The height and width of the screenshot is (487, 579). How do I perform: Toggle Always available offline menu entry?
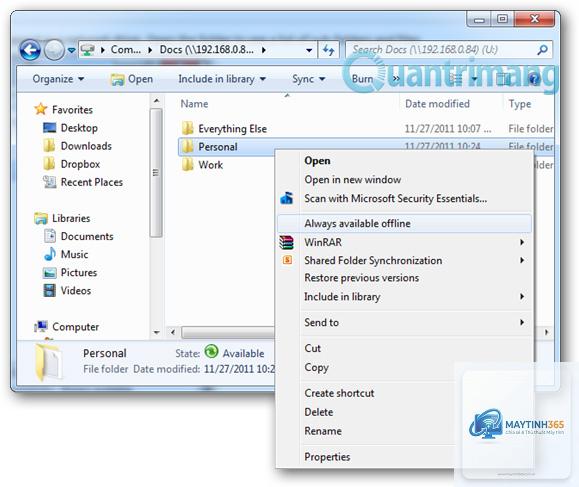click(404, 223)
